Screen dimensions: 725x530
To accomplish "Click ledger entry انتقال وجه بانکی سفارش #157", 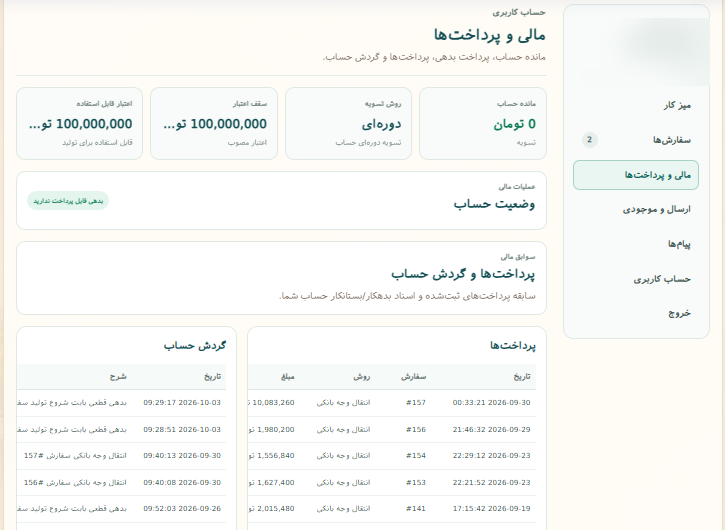I will point(75,456).
